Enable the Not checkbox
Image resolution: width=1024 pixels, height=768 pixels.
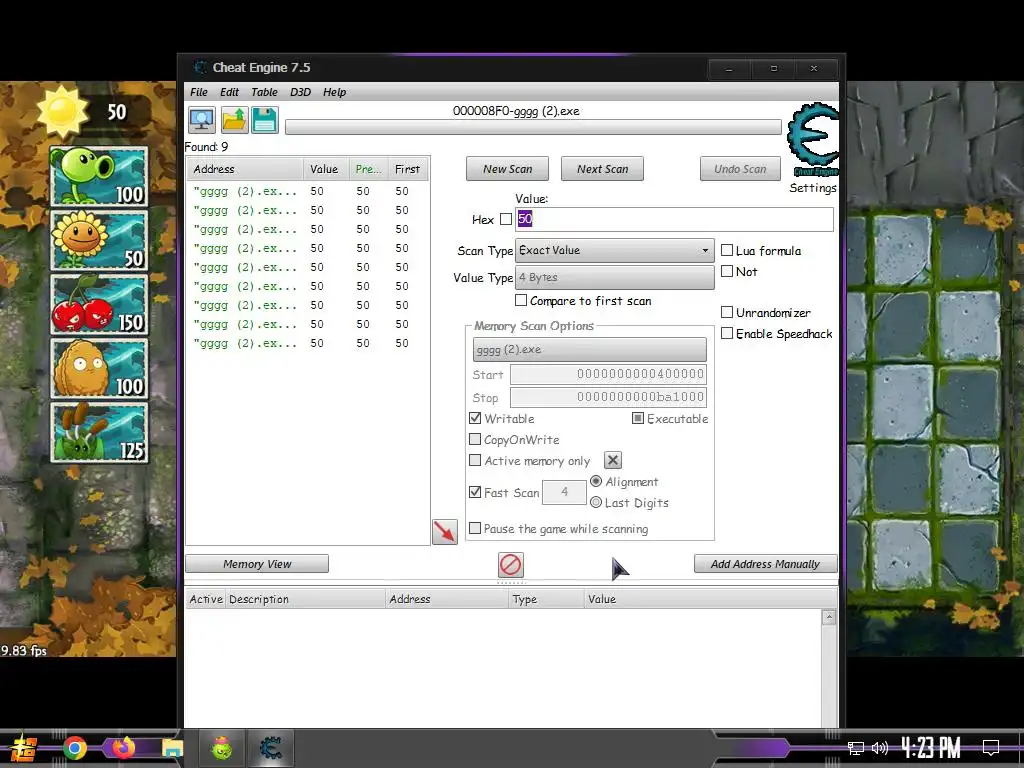coord(727,271)
